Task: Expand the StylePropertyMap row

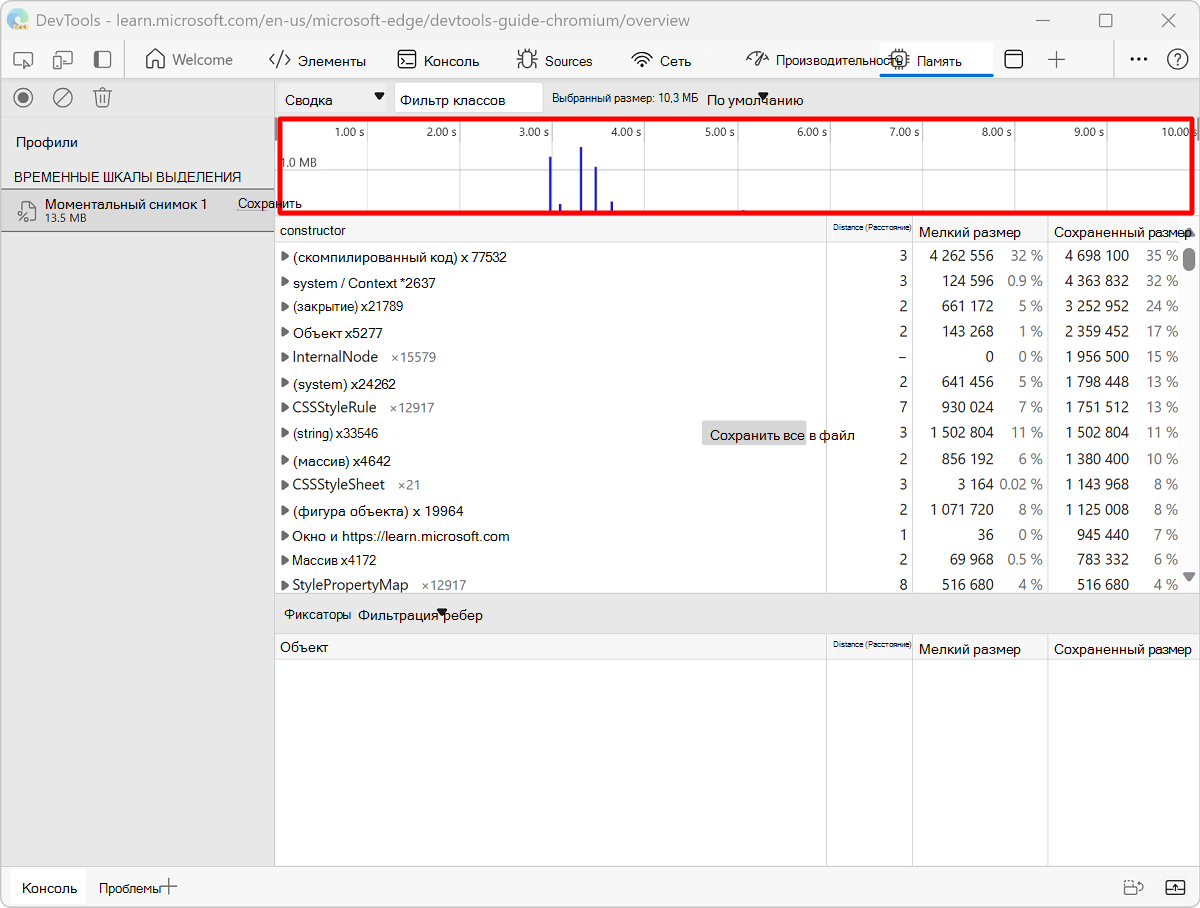Action: pyautogui.click(x=285, y=585)
